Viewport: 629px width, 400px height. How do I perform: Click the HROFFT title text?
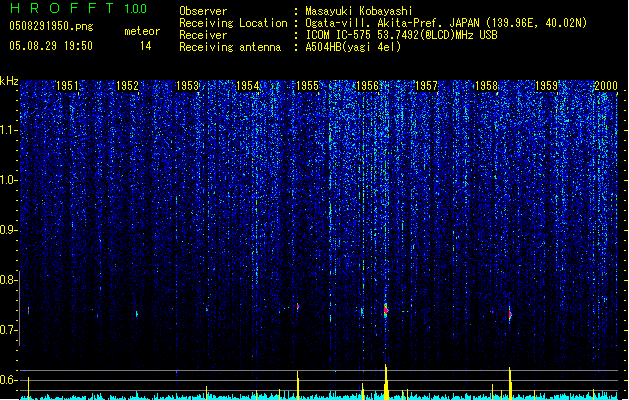point(62,8)
